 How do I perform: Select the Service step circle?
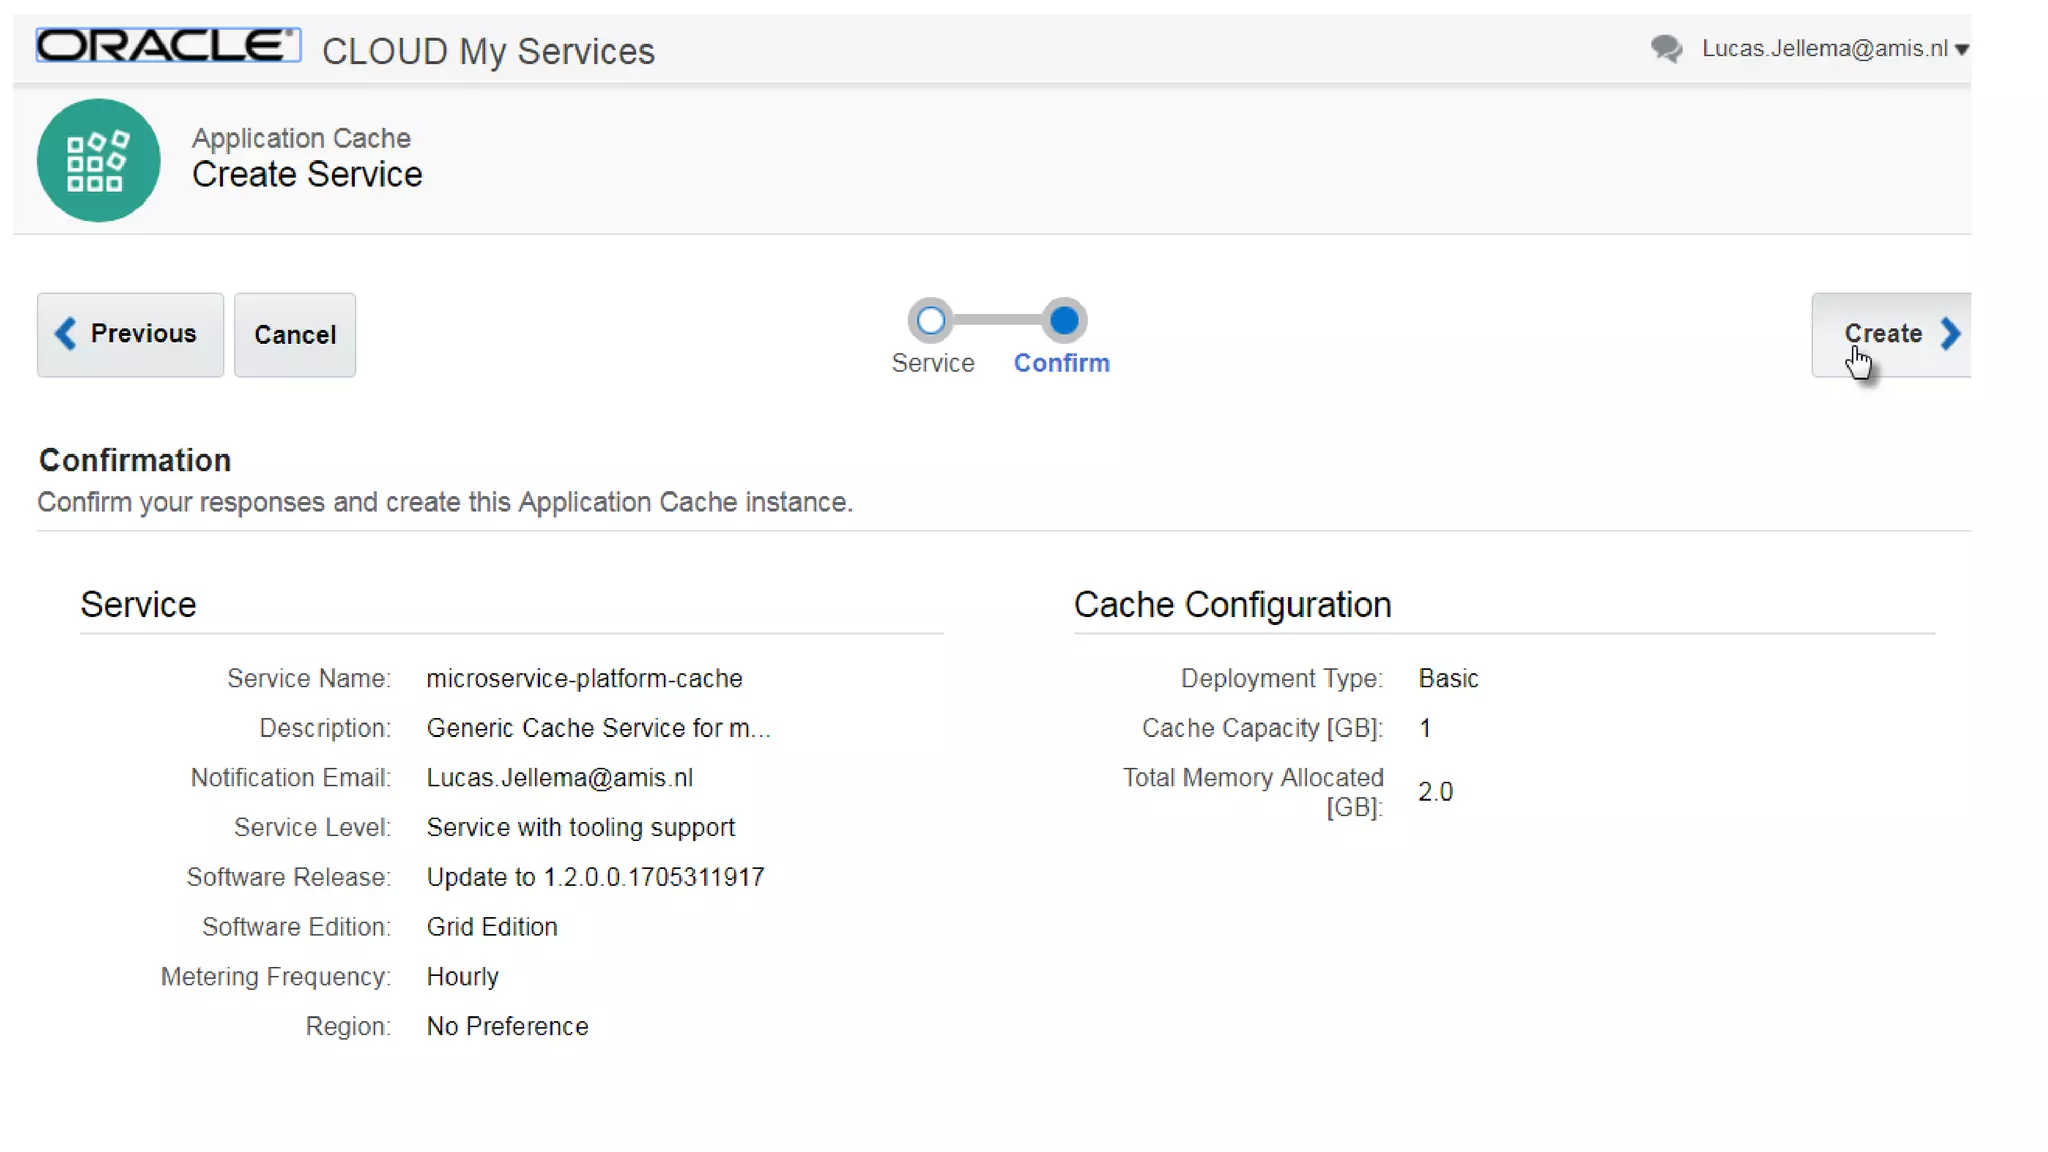coord(931,321)
